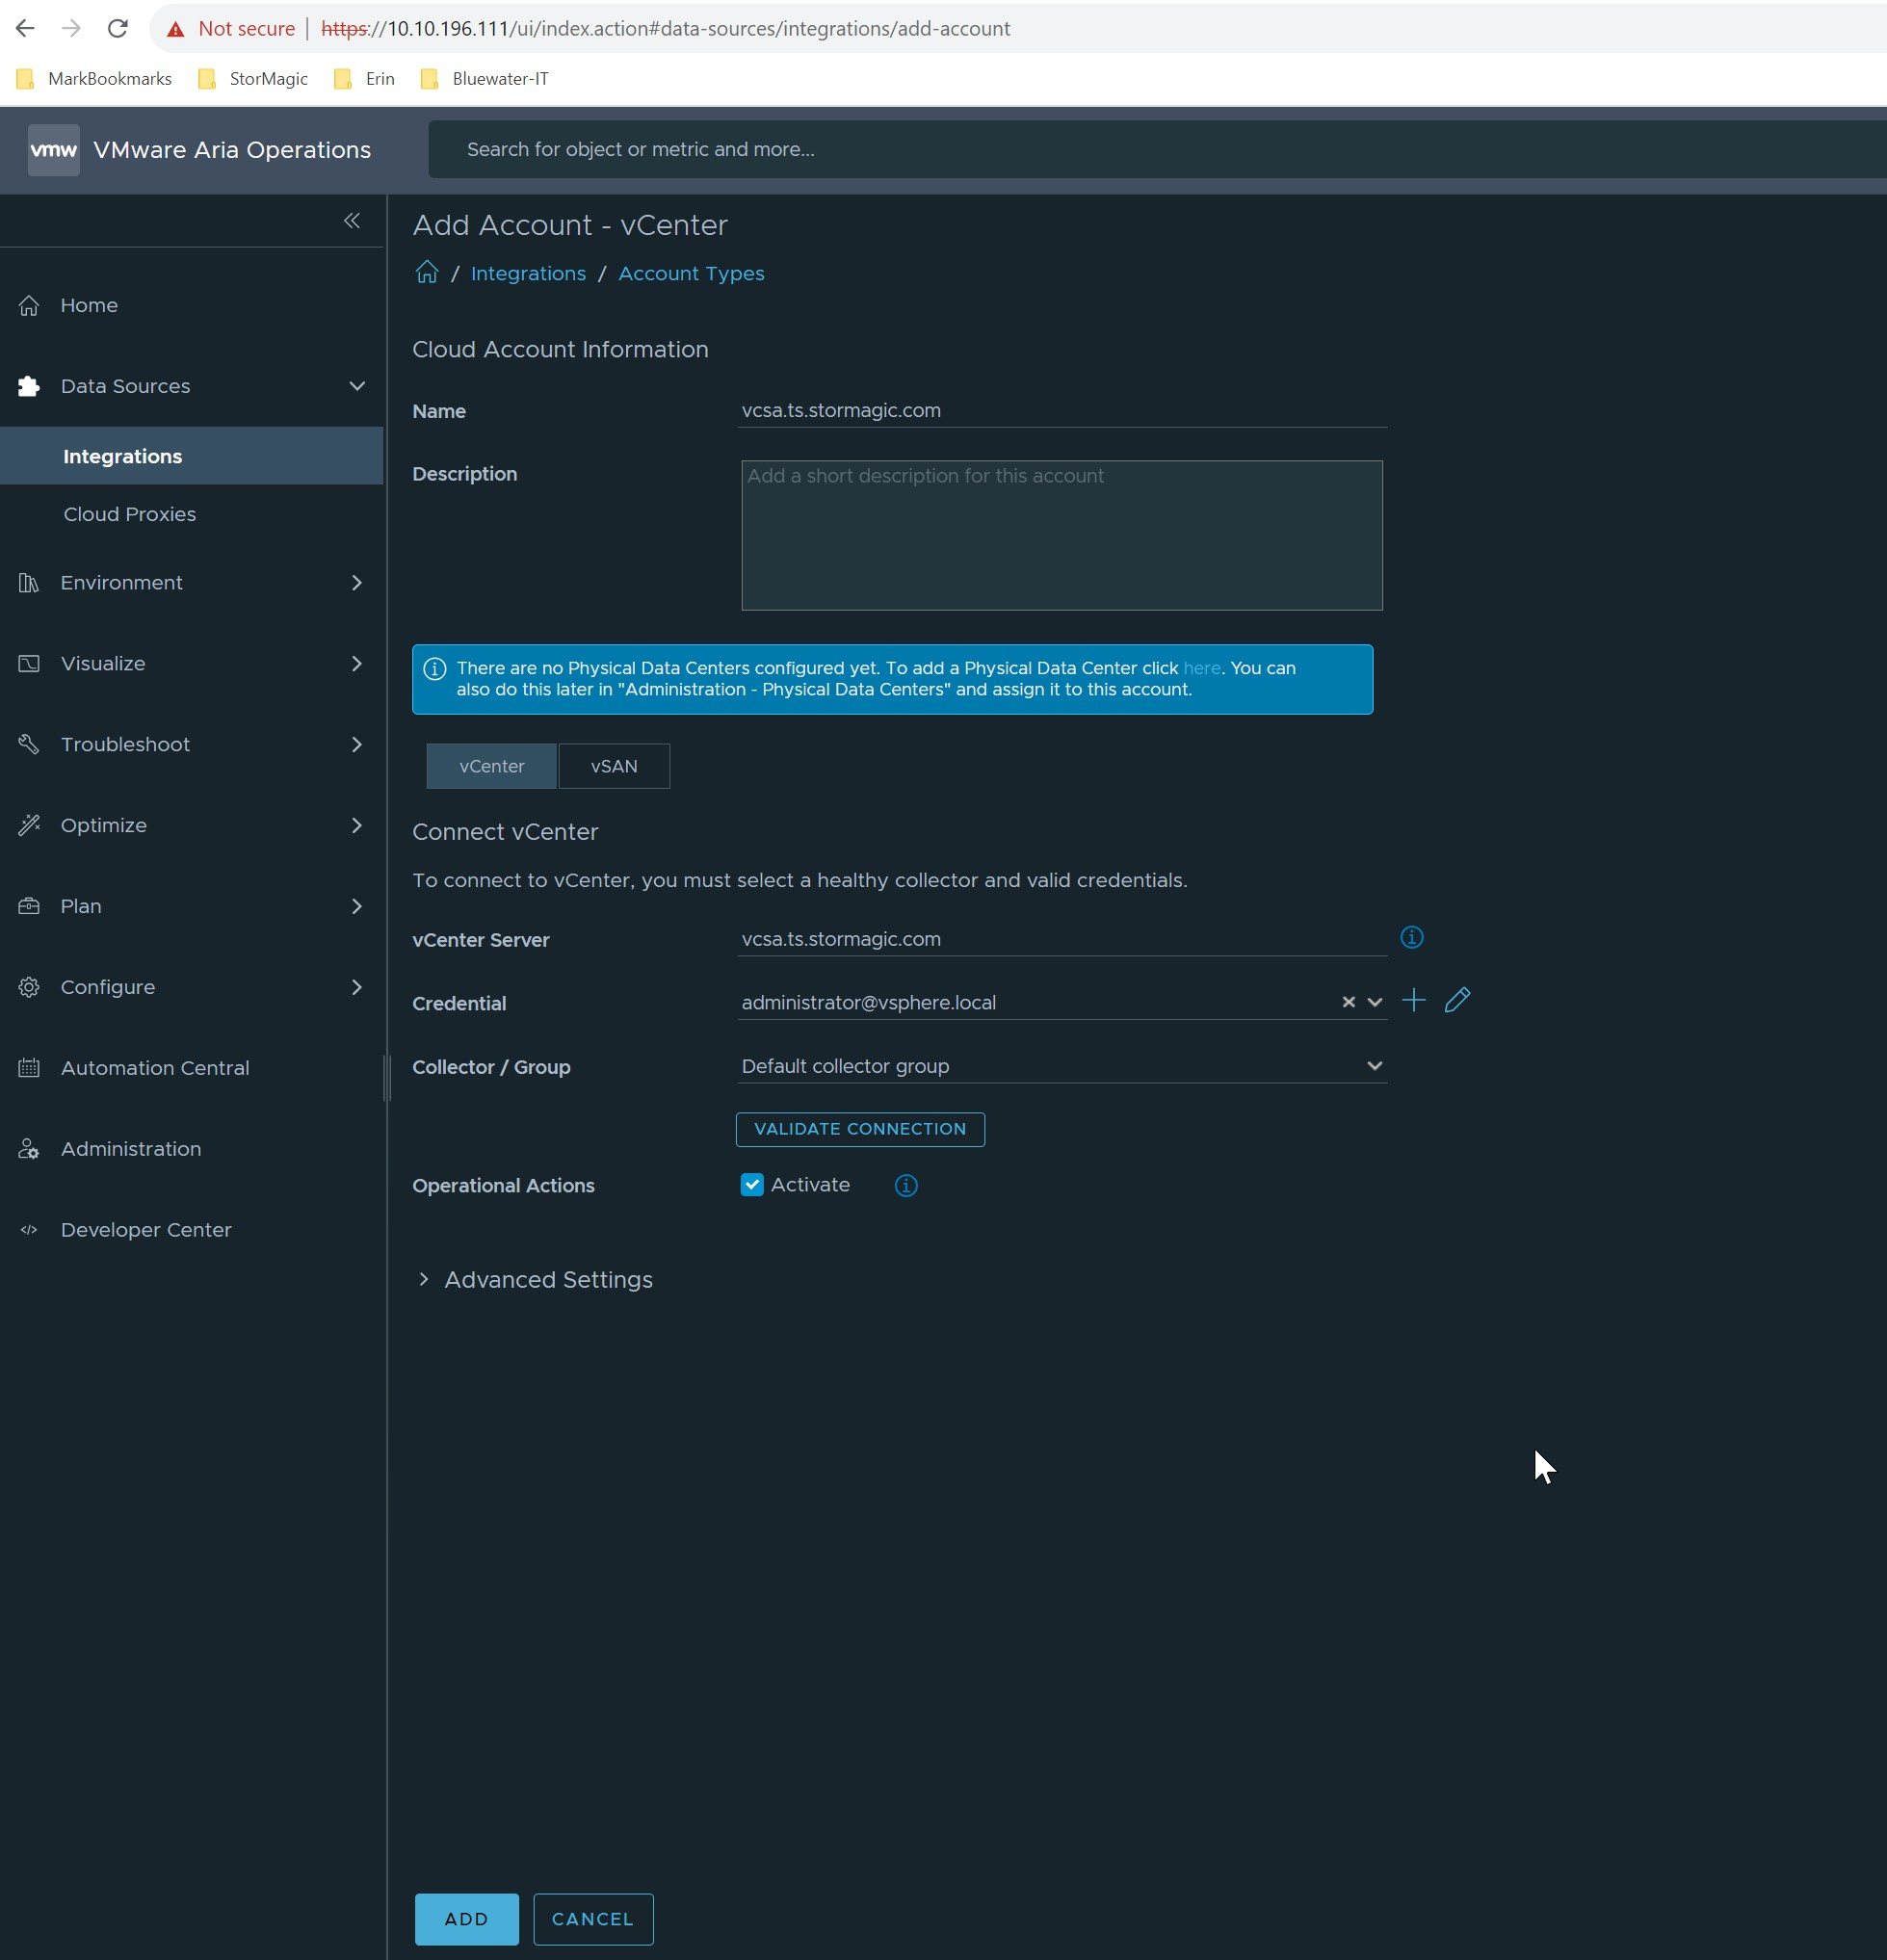Screen dimensions: 1887x1960
Task: Click the Optimize wand icon
Action: tap(29, 825)
